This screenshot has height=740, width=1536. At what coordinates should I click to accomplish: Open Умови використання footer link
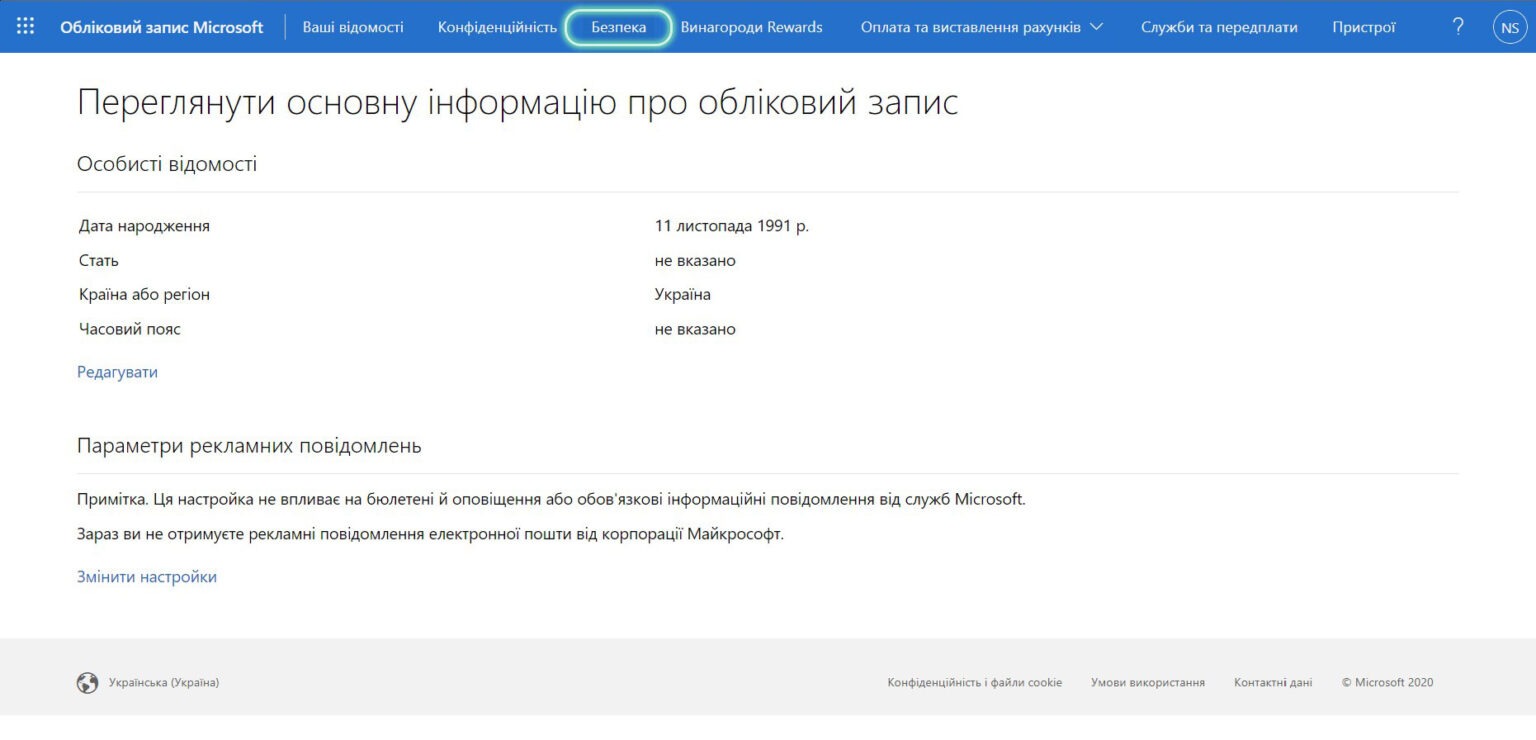[x=1148, y=683]
